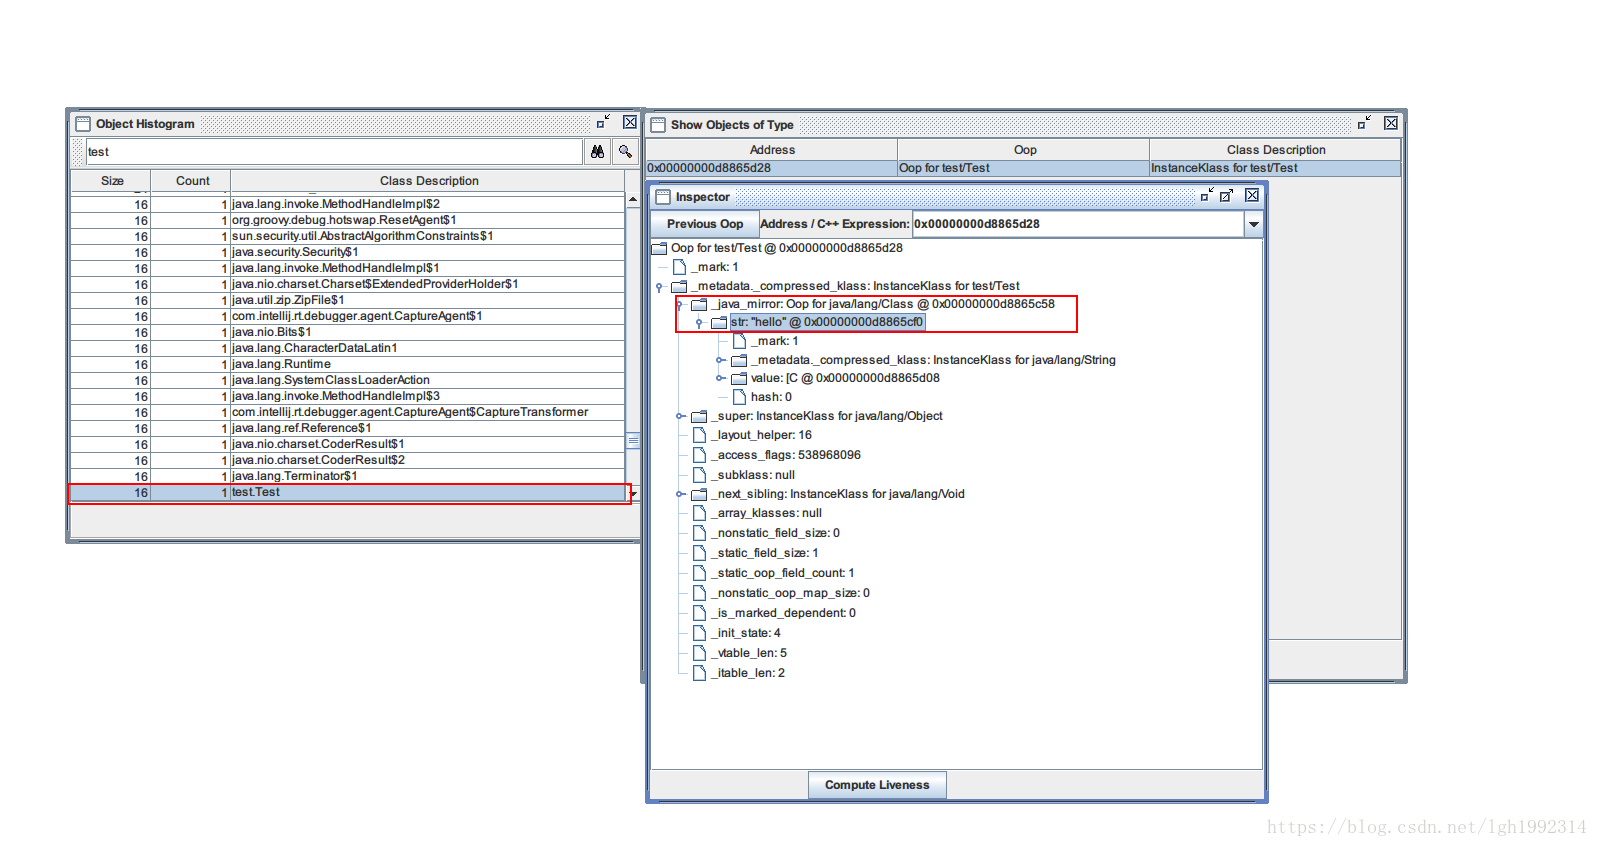The height and width of the screenshot is (847, 1598).
Task: Collapse the _java_mirror Oop node
Action: coord(679,304)
